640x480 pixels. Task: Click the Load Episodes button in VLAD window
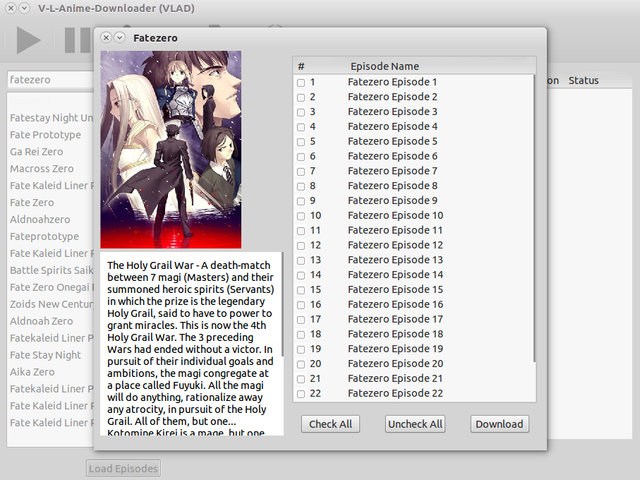tap(123, 468)
